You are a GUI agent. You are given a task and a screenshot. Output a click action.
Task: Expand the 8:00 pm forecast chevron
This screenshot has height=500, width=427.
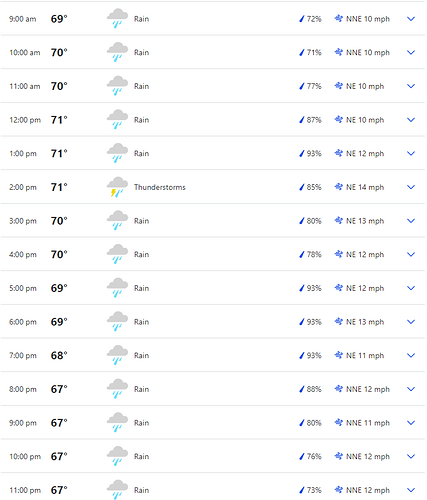pos(411,389)
